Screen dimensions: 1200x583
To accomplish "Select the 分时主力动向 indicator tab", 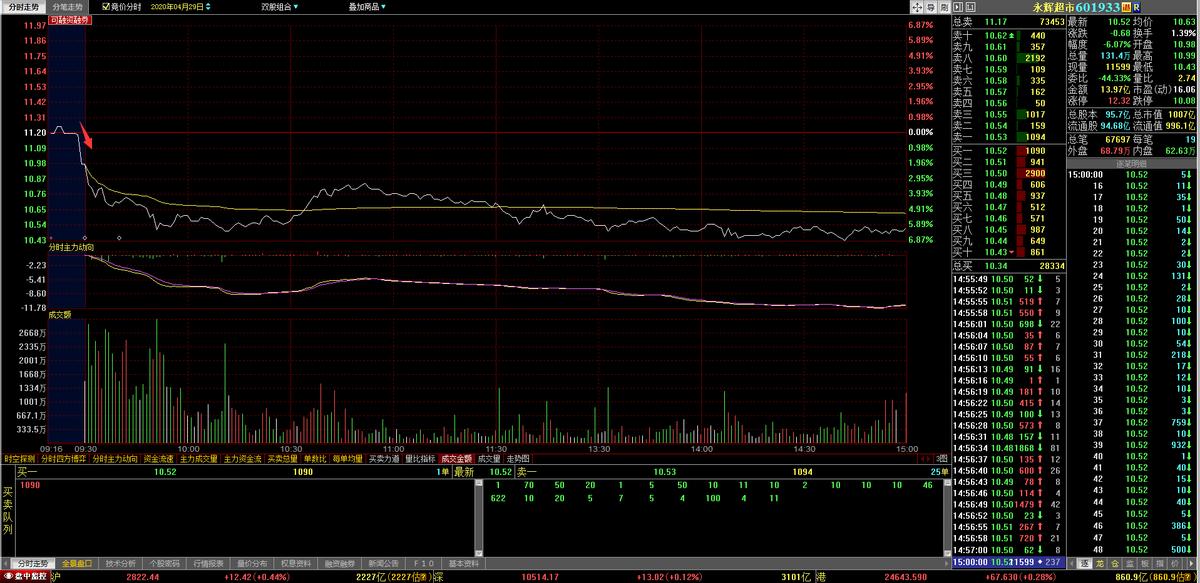I will pos(115,459).
